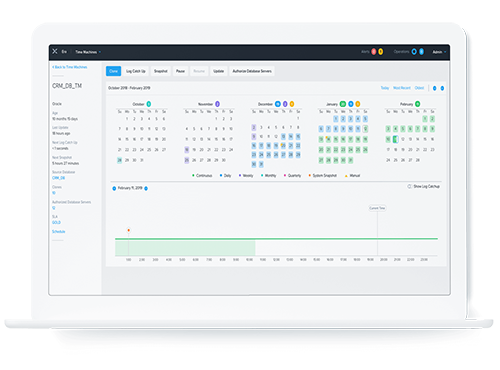
Task: Expand the Admin user dropdown
Action: point(439,52)
